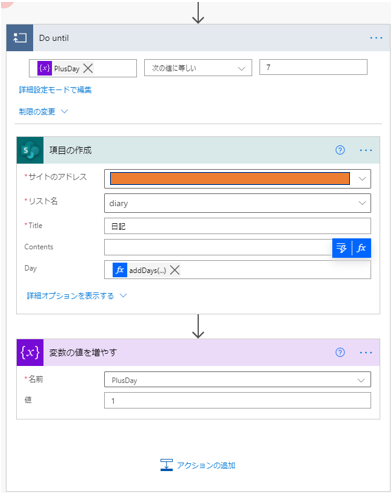This screenshot has width=391, height=493.
Task: Remove the PlusDay token from condition
Action: pos(88,68)
